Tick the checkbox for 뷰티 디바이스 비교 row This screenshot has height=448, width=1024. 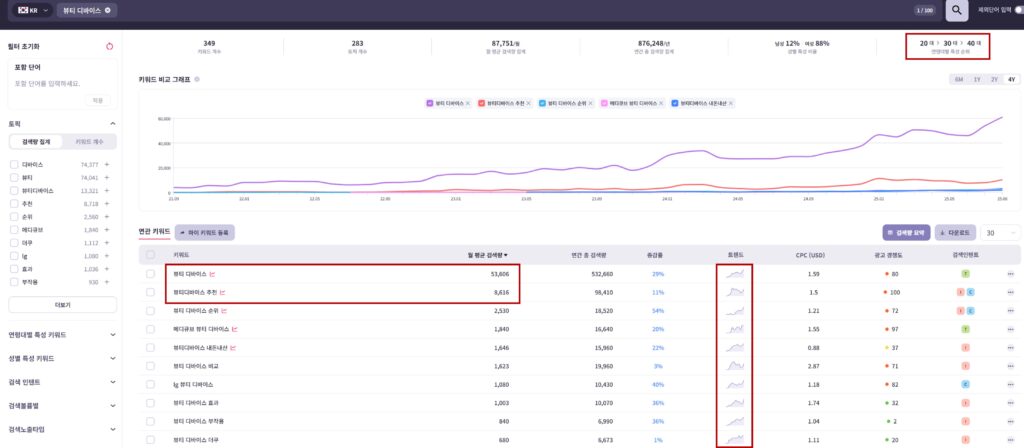[150, 368]
